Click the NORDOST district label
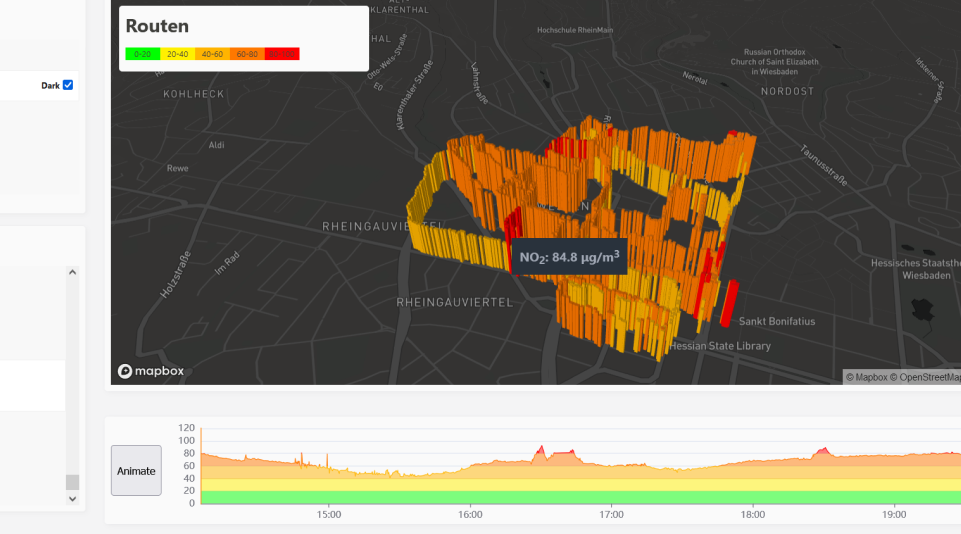The height and width of the screenshot is (534, 961). point(788,91)
